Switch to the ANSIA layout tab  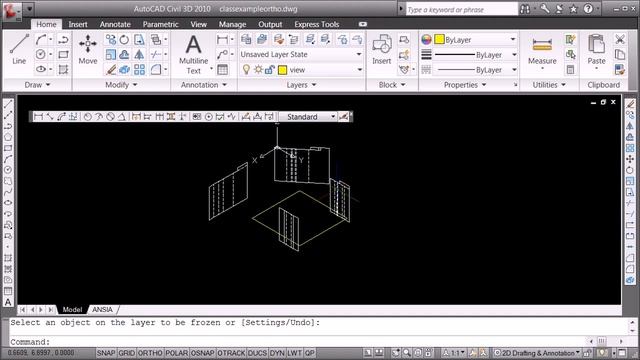tap(102, 310)
